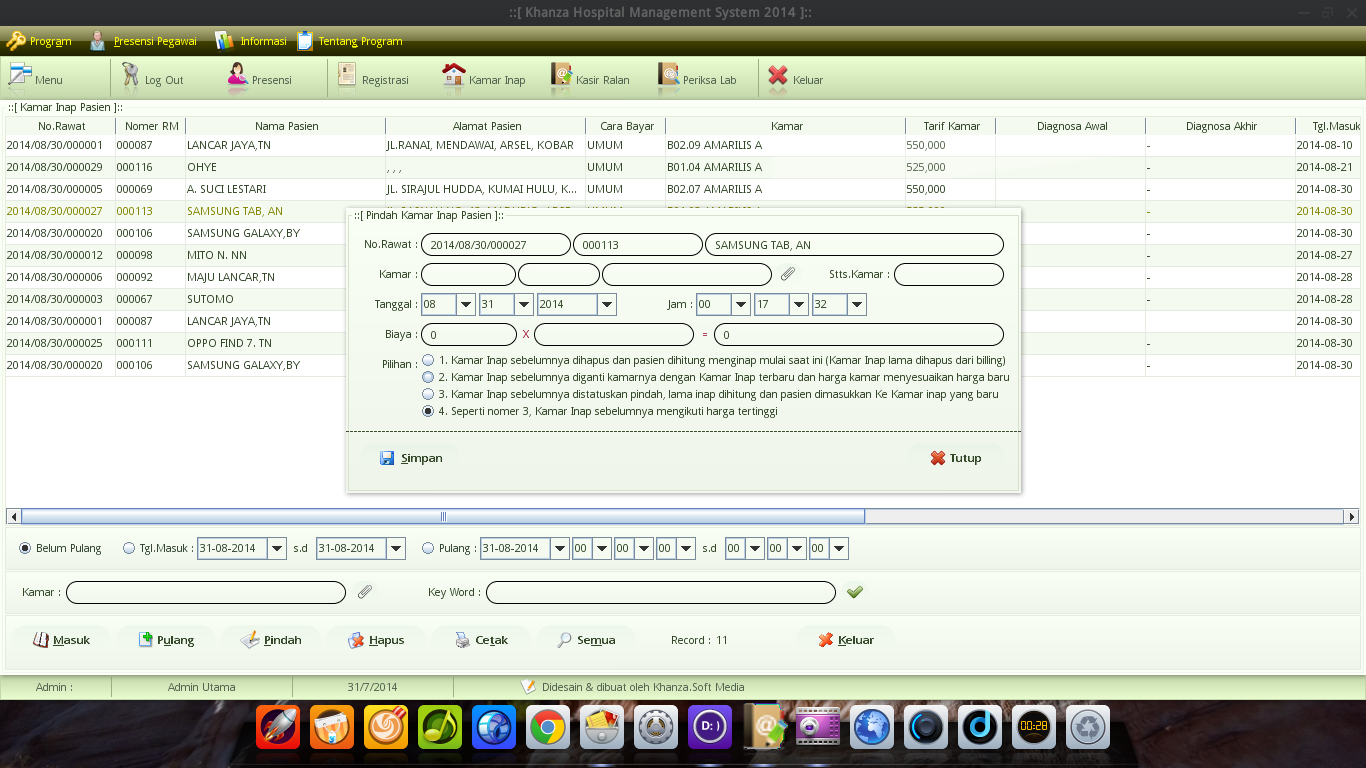Click the Registrasi toolbar icon
Viewport: 1366px width, 768px height.
point(377,77)
